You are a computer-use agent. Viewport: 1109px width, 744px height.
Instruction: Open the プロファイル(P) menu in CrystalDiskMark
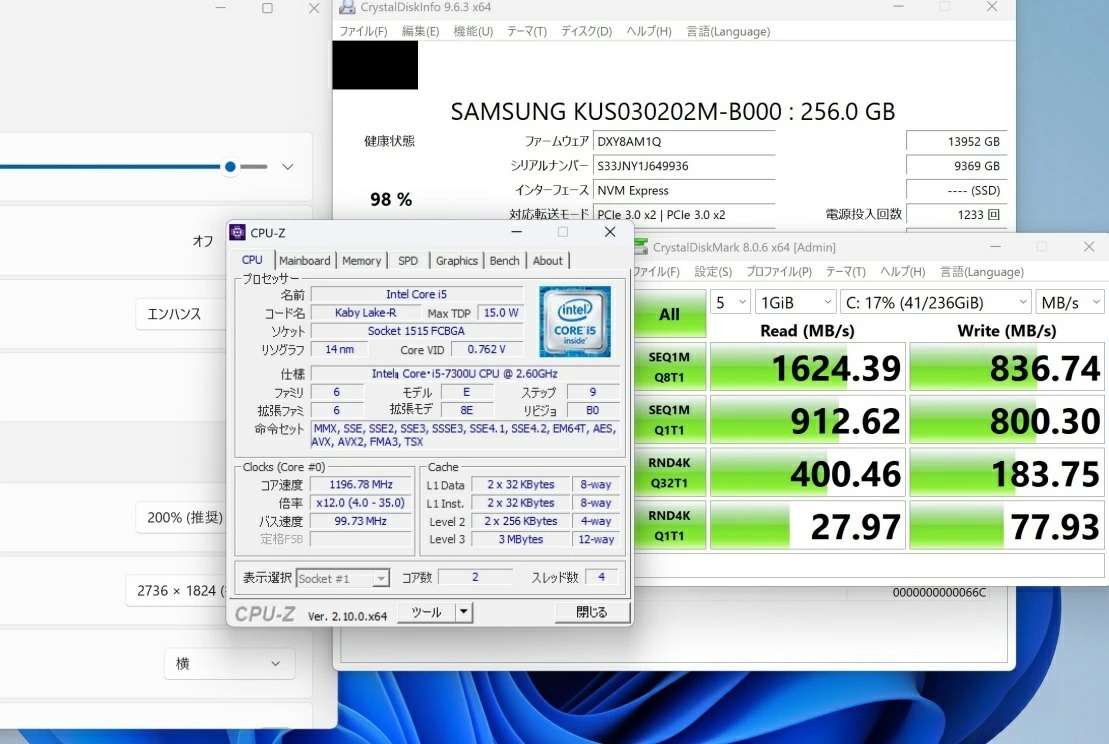[x=778, y=272]
